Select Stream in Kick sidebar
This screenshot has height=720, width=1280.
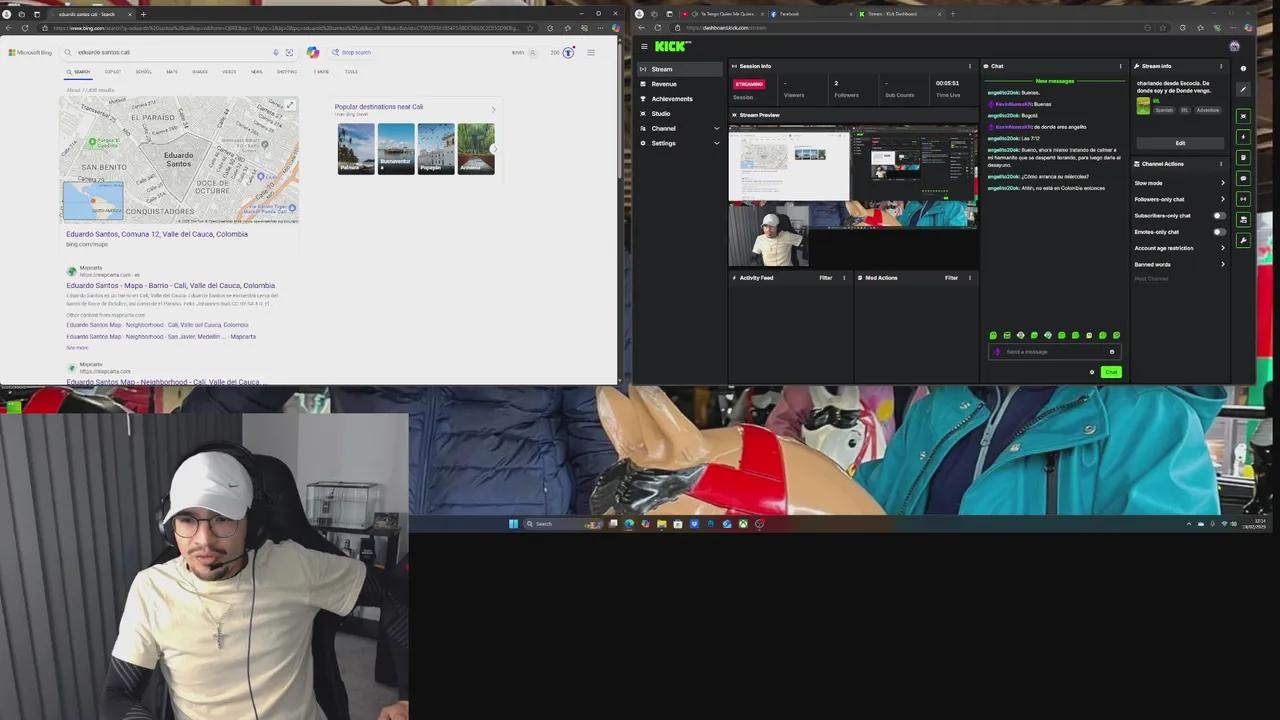point(679,69)
